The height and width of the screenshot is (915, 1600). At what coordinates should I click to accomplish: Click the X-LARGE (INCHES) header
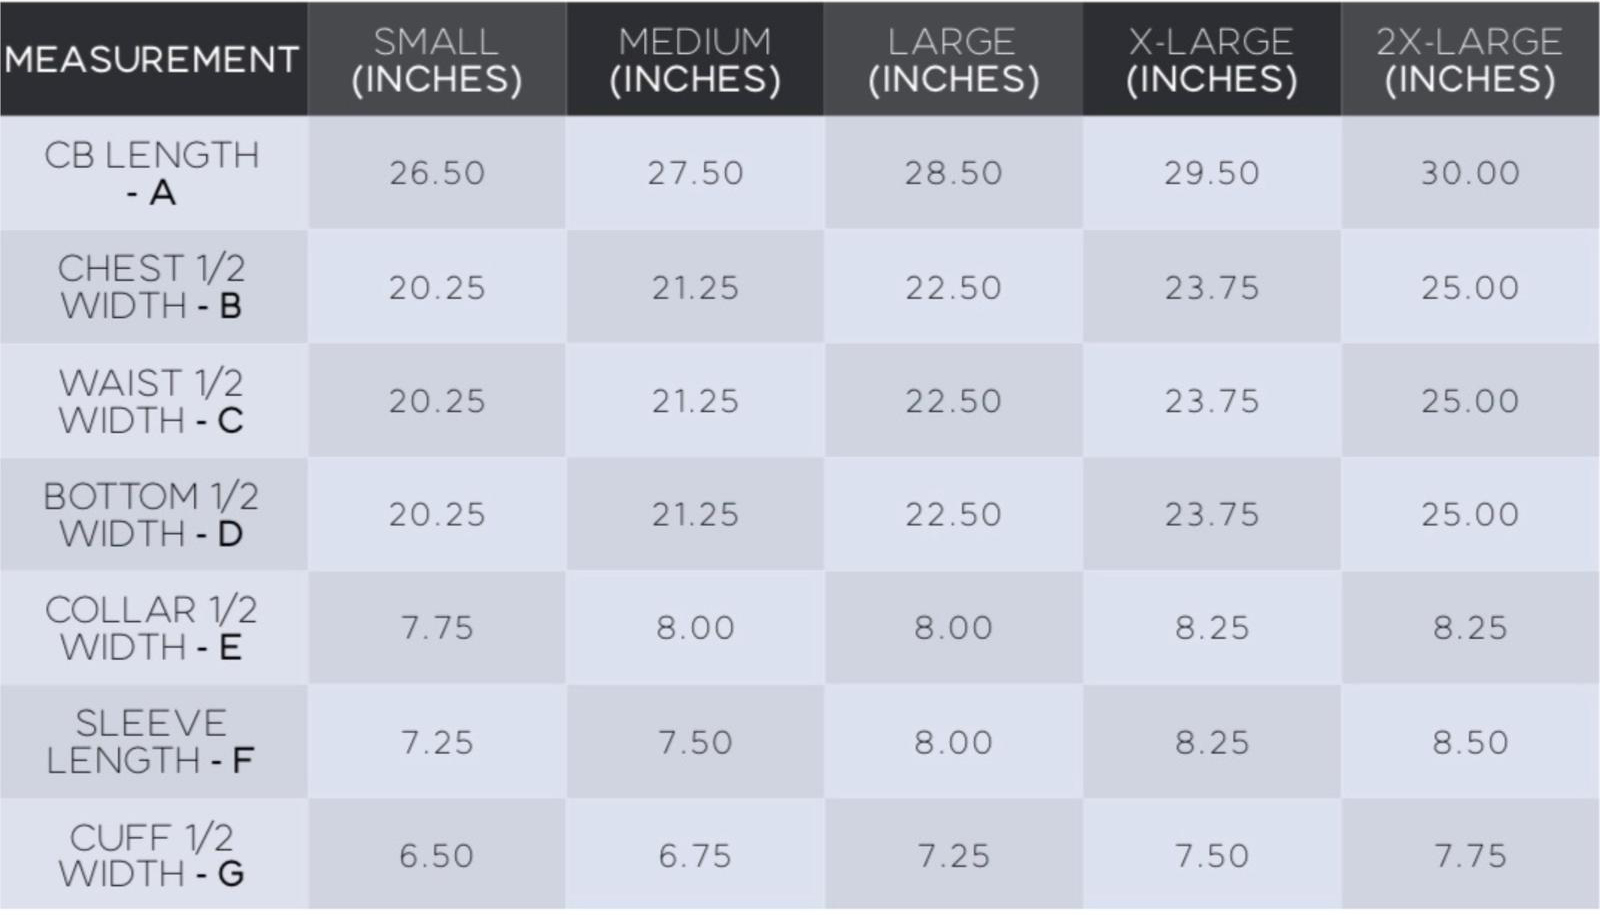click(1211, 60)
